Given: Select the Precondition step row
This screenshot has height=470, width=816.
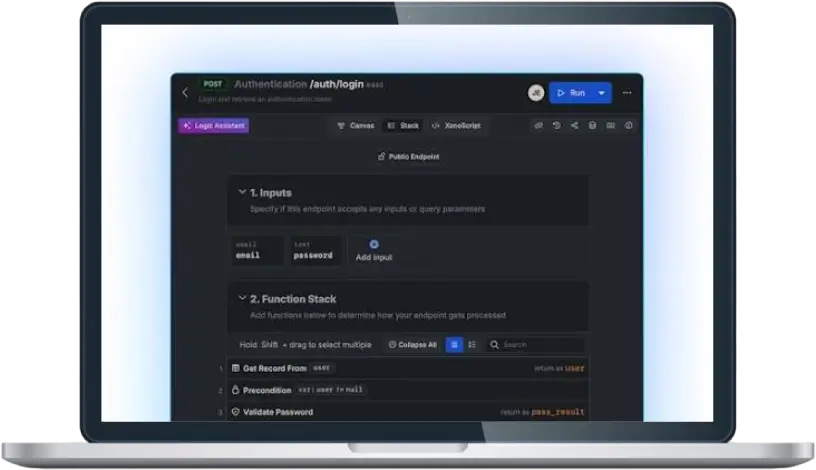Looking at the screenshot, I should tap(409, 390).
